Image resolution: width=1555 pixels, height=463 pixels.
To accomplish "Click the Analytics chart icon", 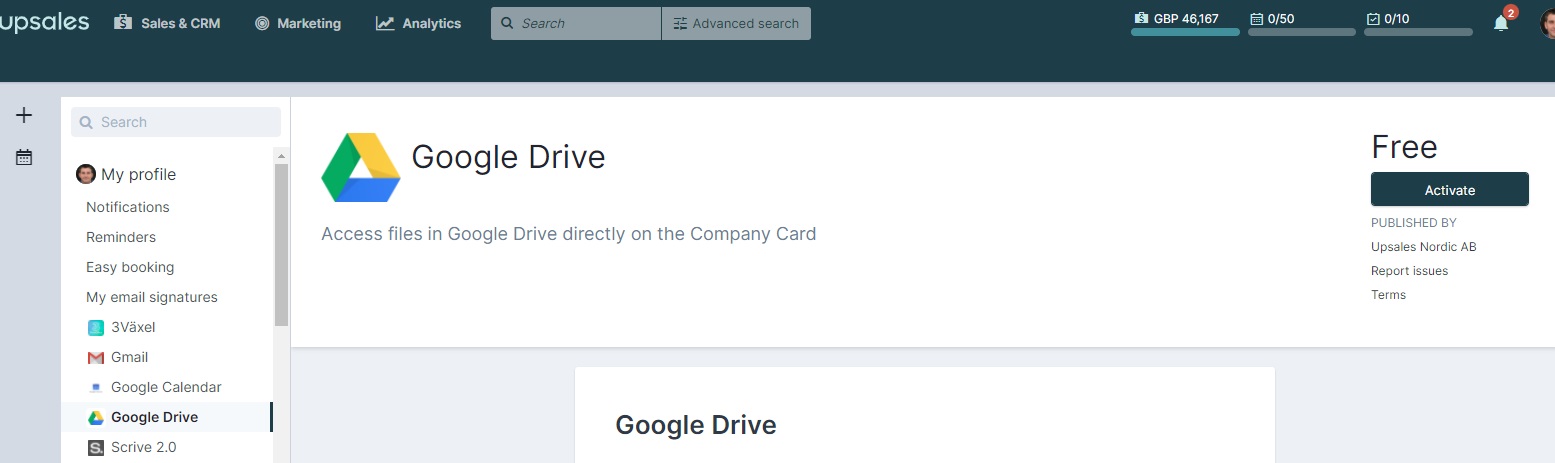I will pyautogui.click(x=385, y=23).
